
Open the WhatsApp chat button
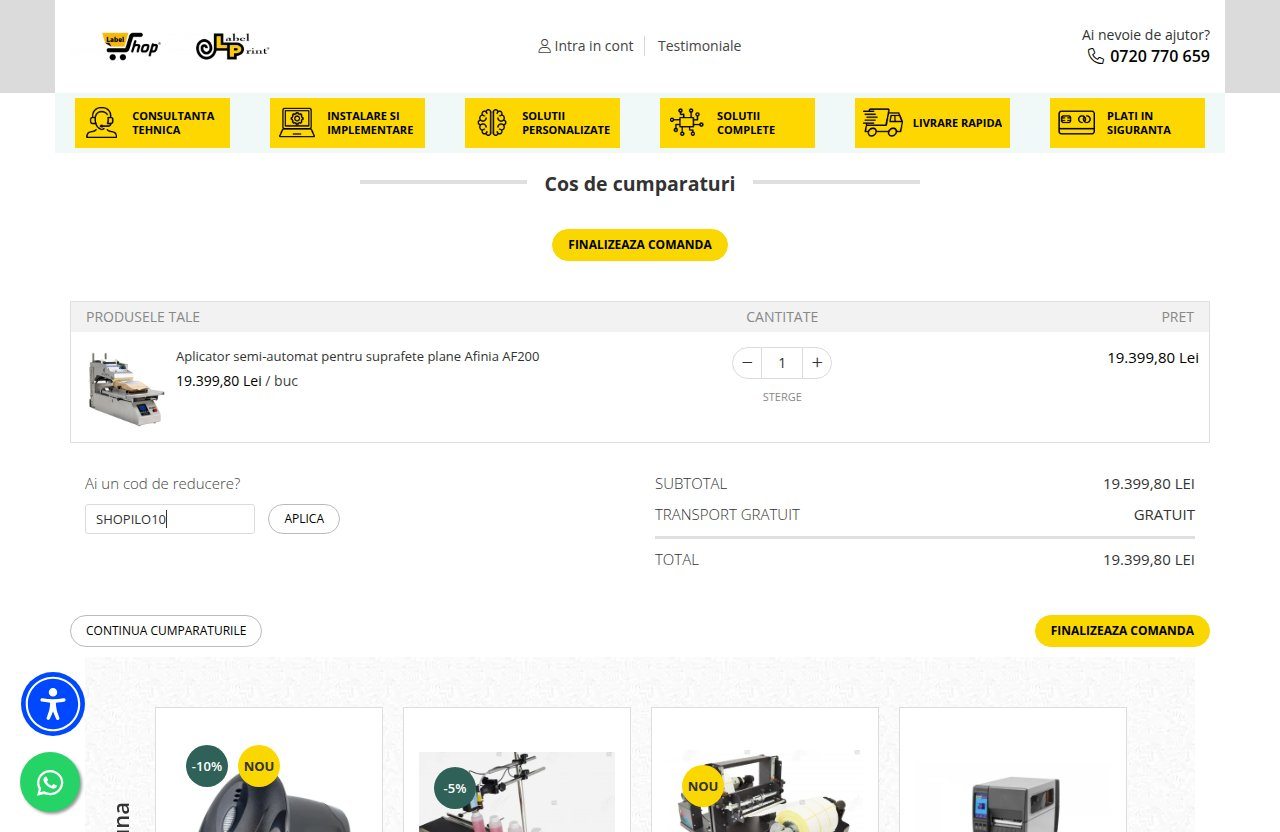pos(50,782)
